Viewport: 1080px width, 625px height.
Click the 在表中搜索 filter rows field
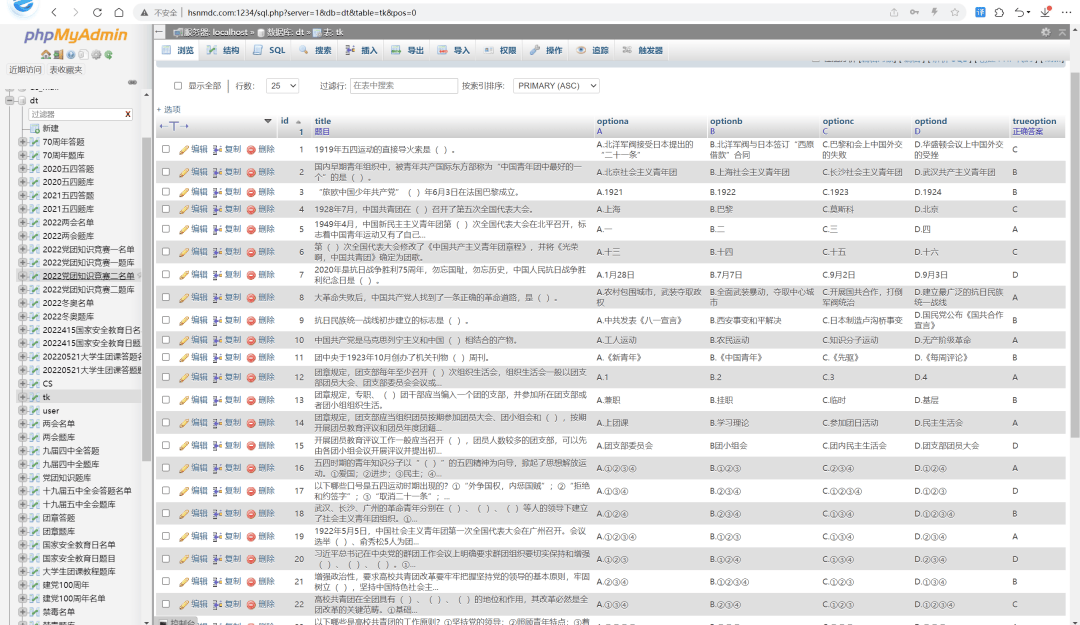[403, 86]
